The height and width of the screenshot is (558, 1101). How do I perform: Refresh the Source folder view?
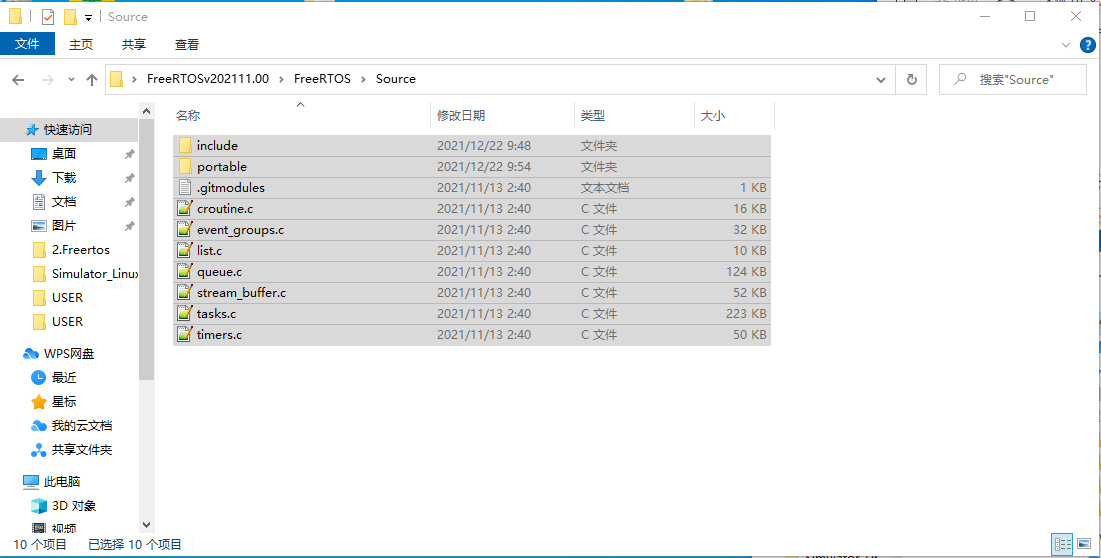pos(911,79)
